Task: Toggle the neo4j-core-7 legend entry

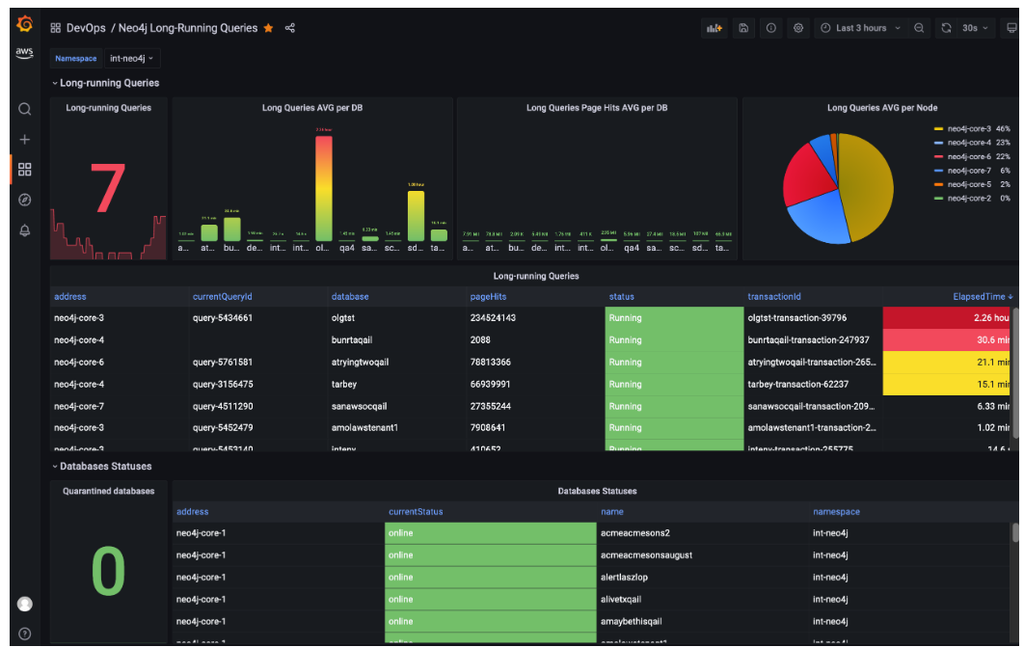Action: [x=969, y=170]
